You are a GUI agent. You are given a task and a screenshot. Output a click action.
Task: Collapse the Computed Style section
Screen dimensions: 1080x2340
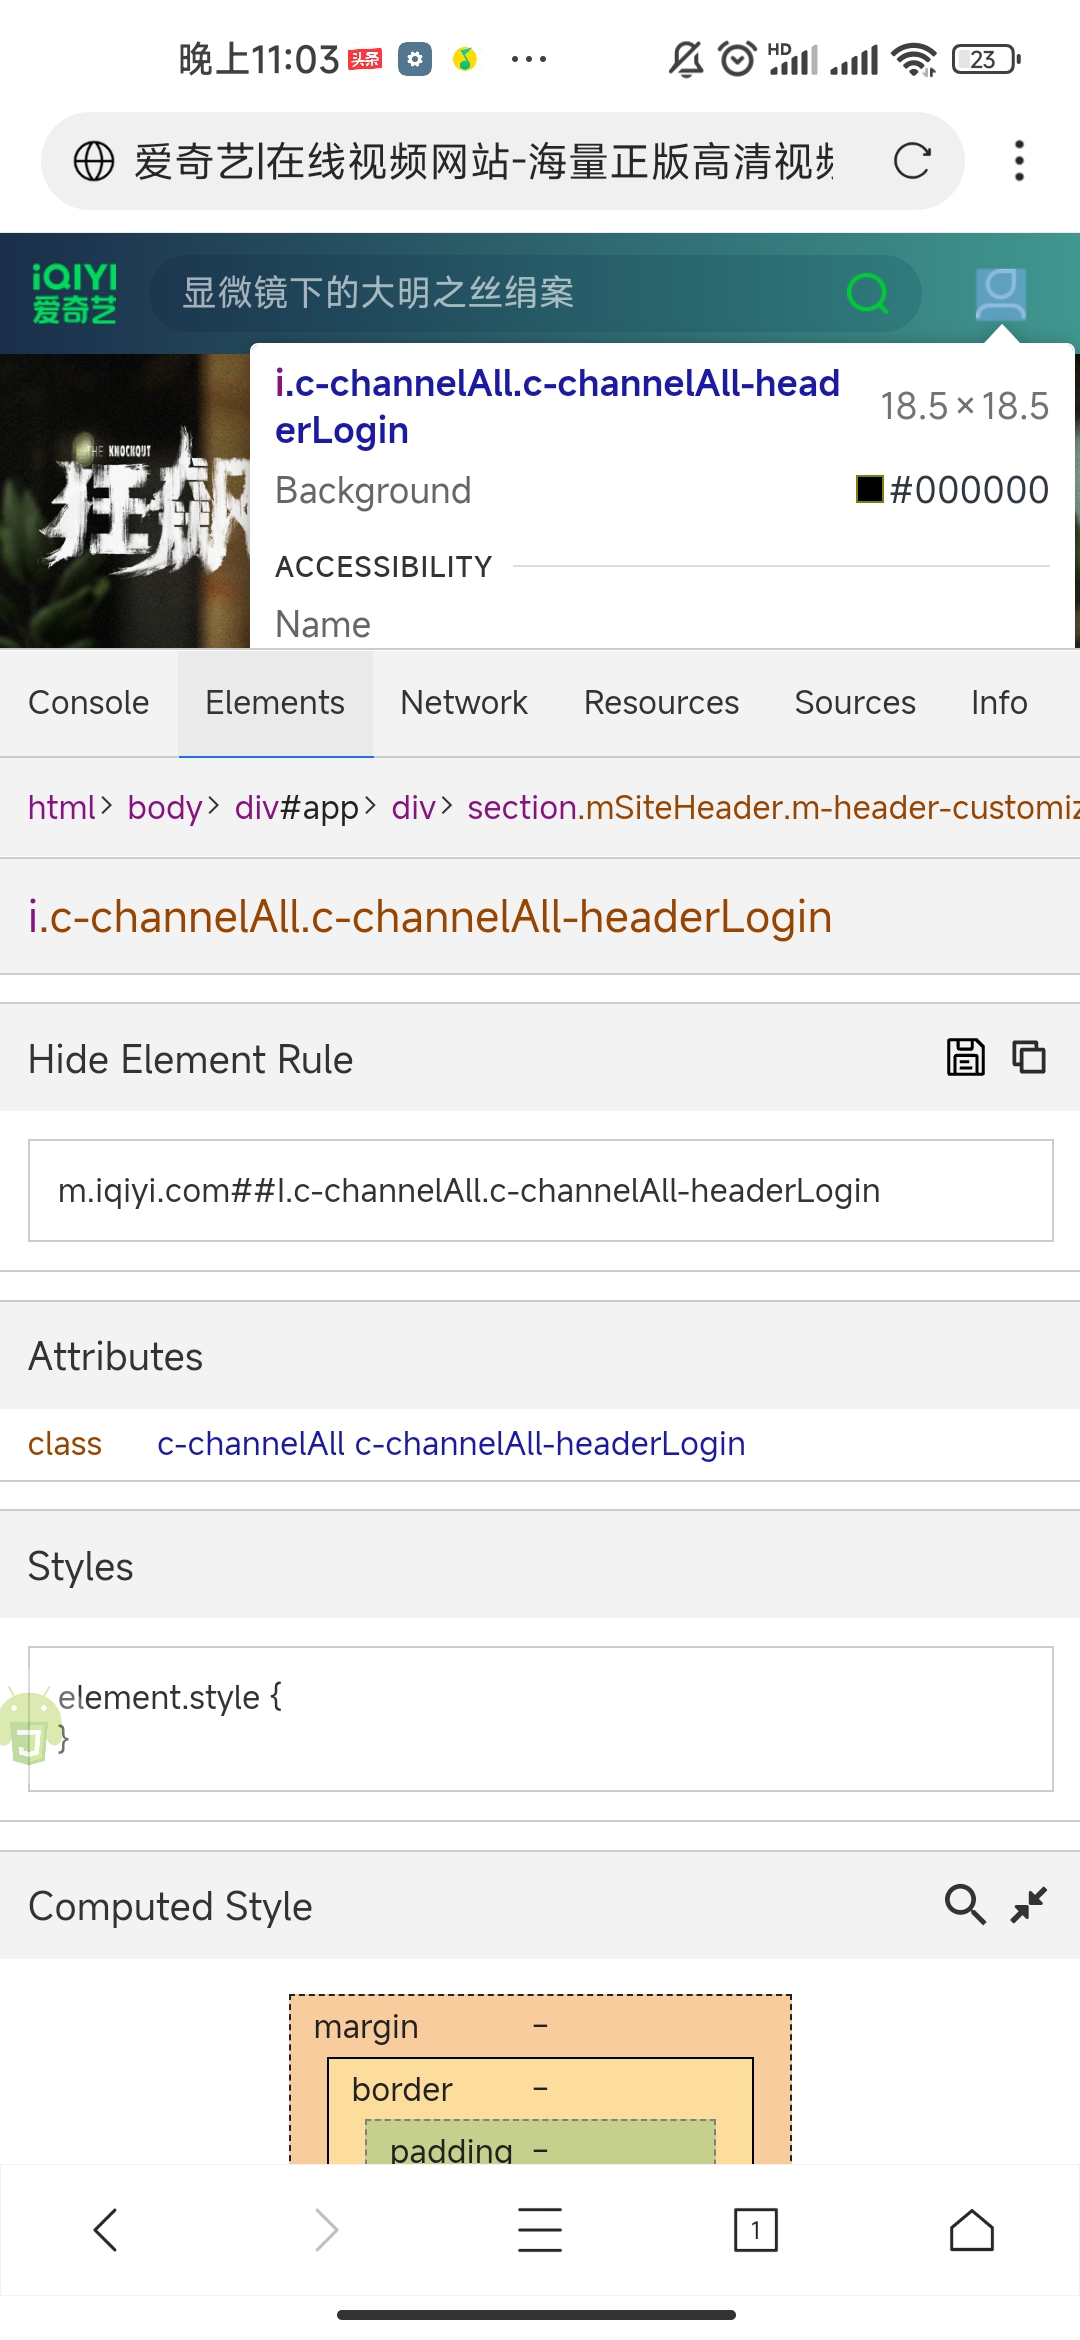(1029, 1905)
